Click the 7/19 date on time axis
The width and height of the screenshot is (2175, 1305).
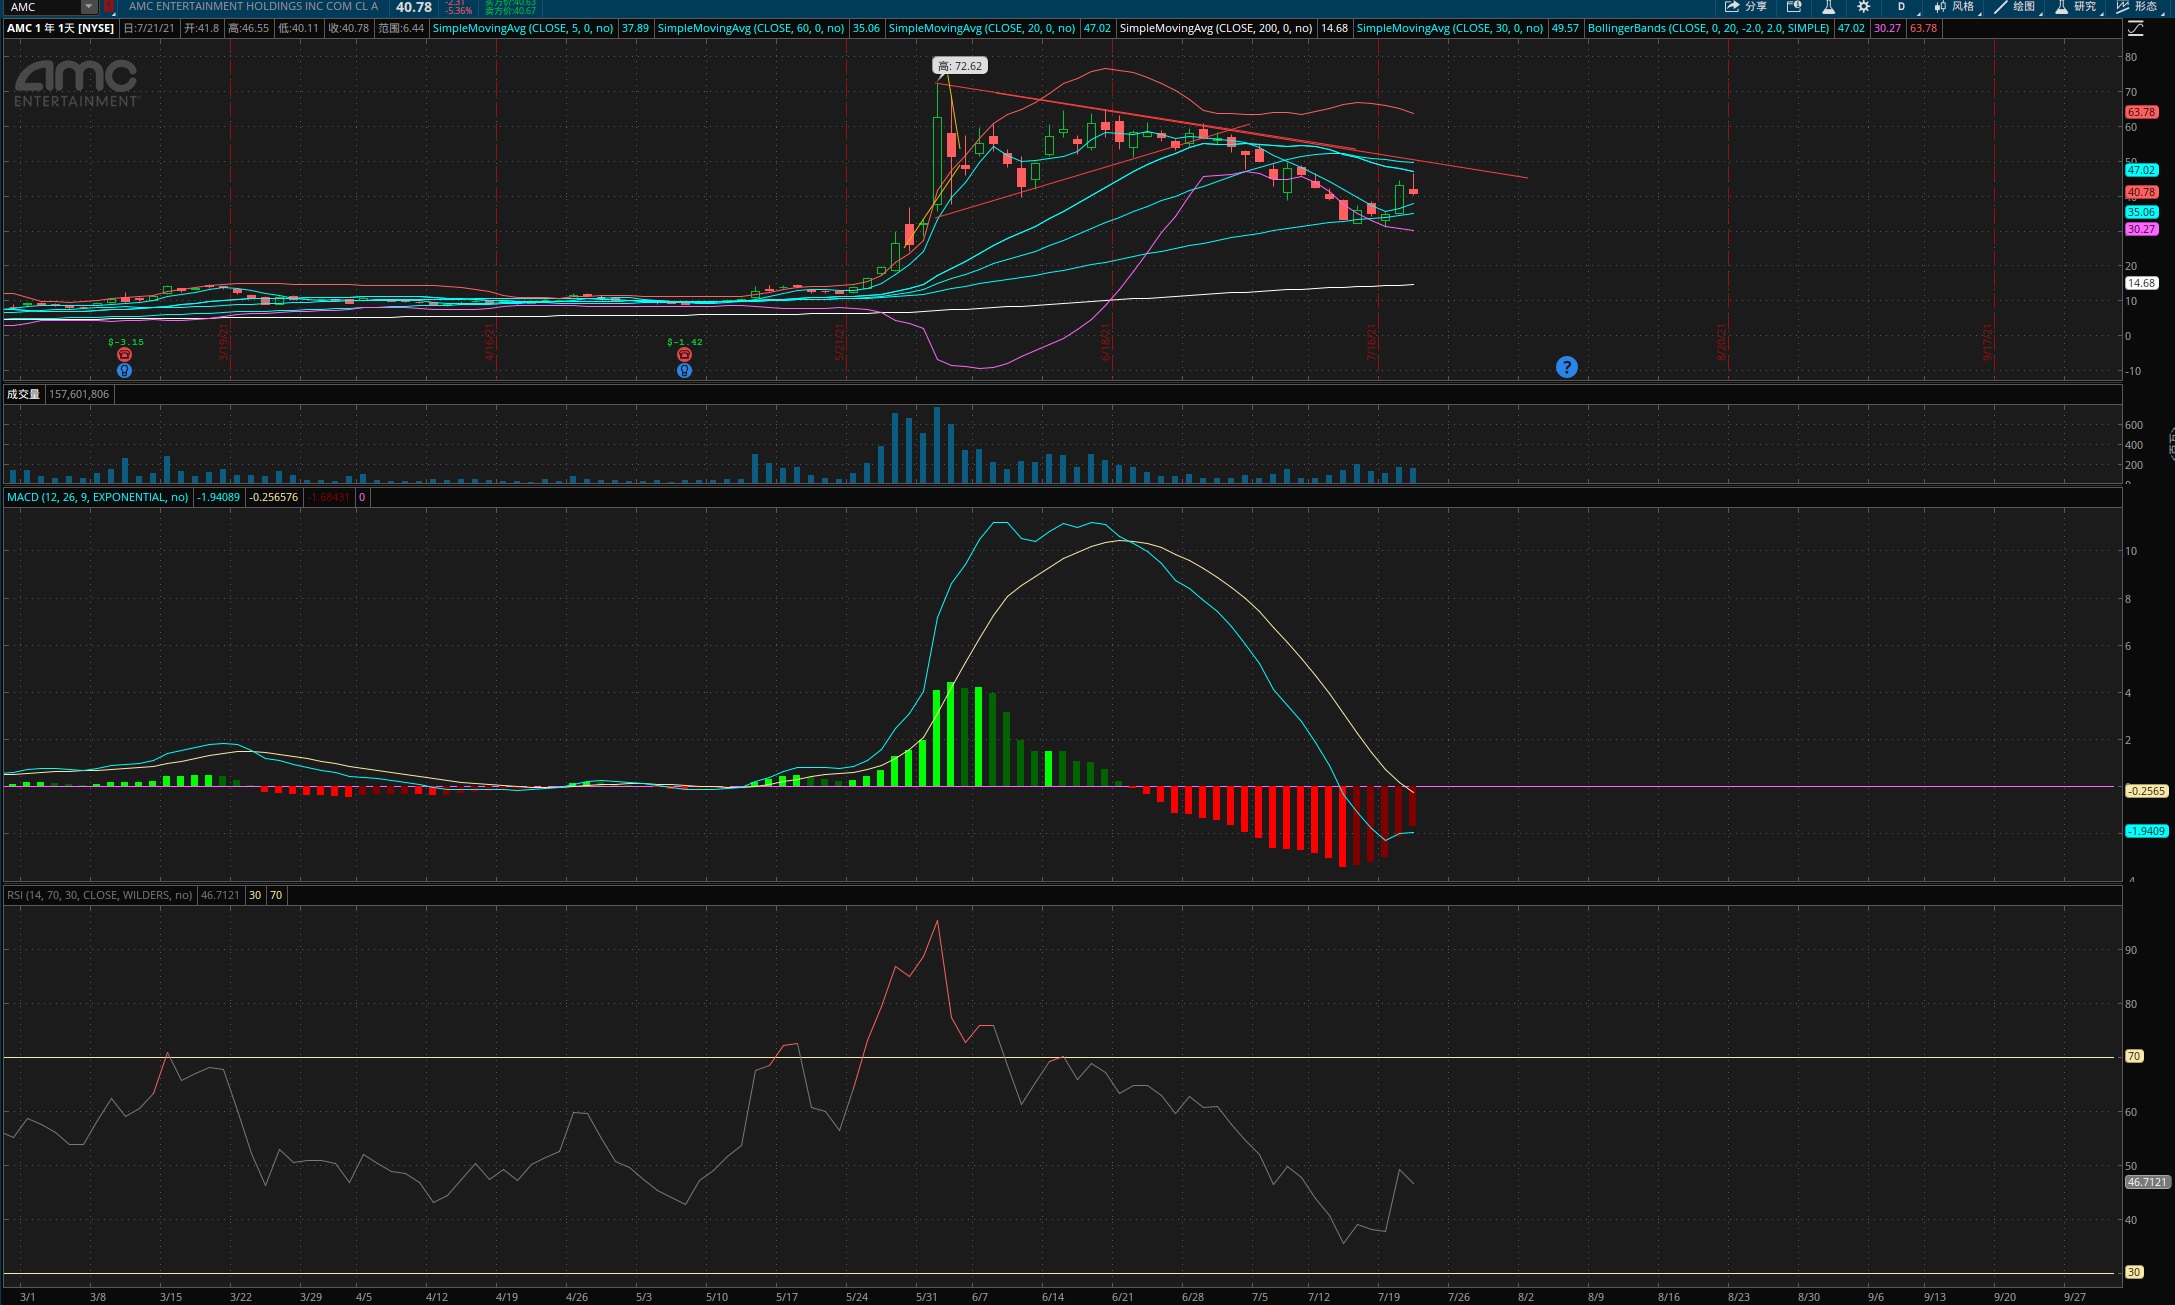pyautogui.click(x=1389, y=1297)
